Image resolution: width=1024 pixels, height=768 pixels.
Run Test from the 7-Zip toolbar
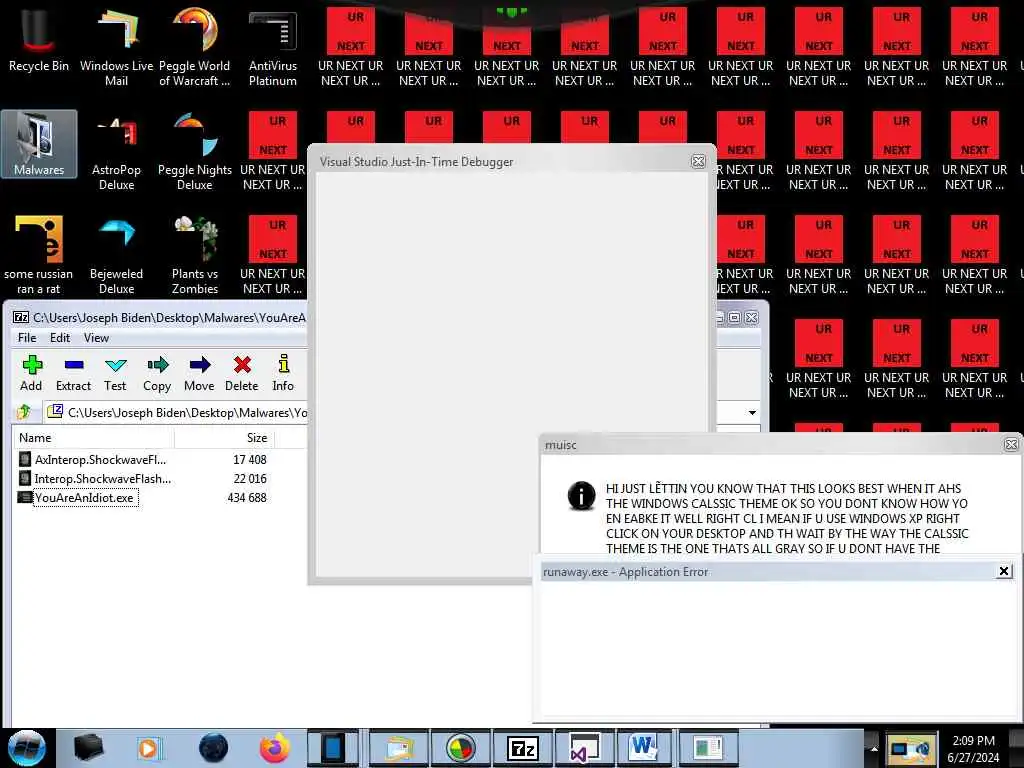pyautogui.click(x=115, y=374)
